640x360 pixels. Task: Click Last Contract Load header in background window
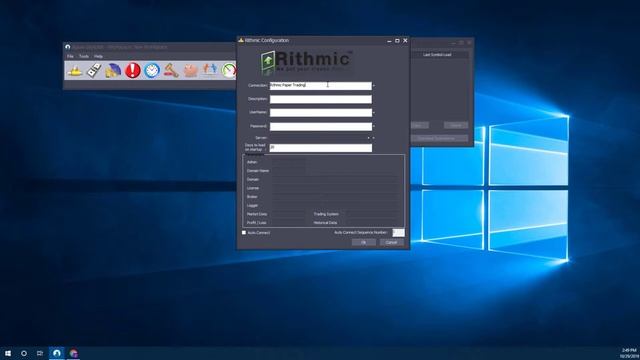pos(437,55)
